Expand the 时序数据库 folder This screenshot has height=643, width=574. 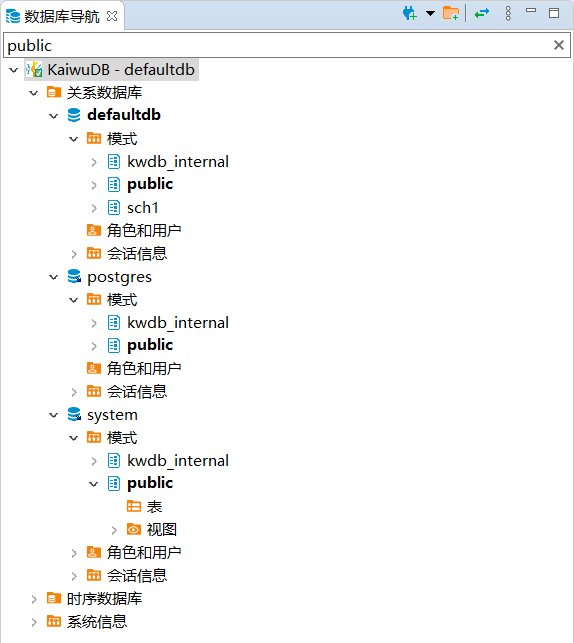pyautogui.click(x=34, y=599)
